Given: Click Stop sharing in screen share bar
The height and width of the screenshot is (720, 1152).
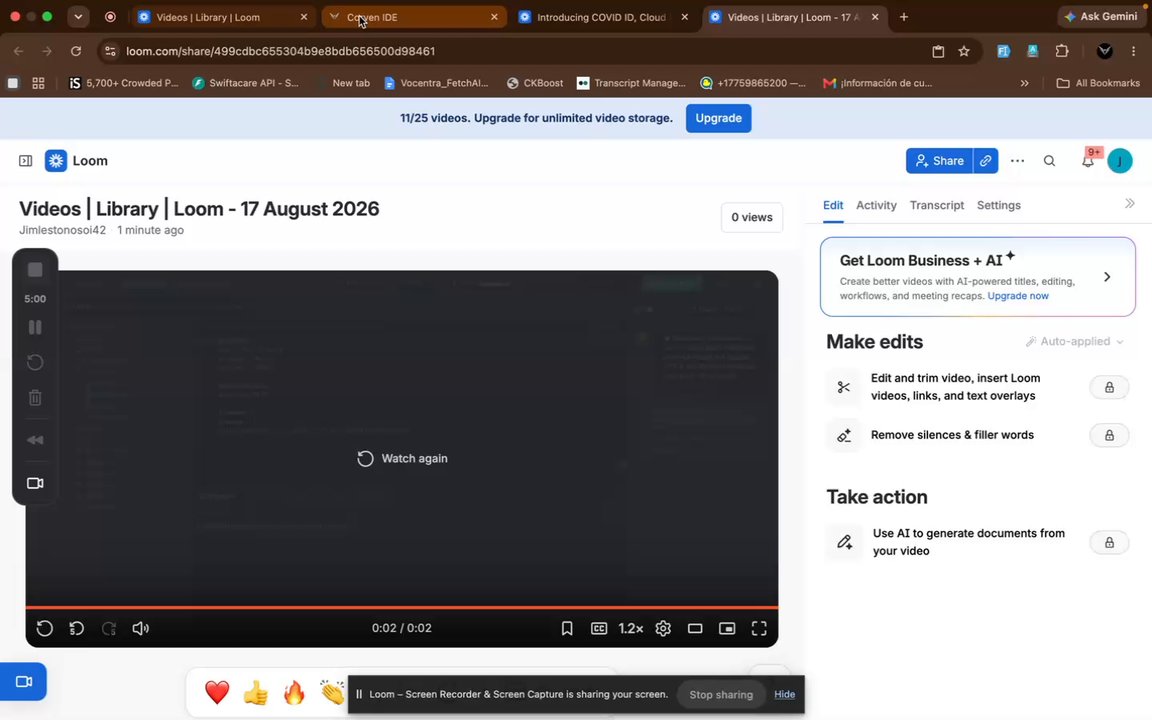Looking at the screenshot, I should (x=721, y=694).
